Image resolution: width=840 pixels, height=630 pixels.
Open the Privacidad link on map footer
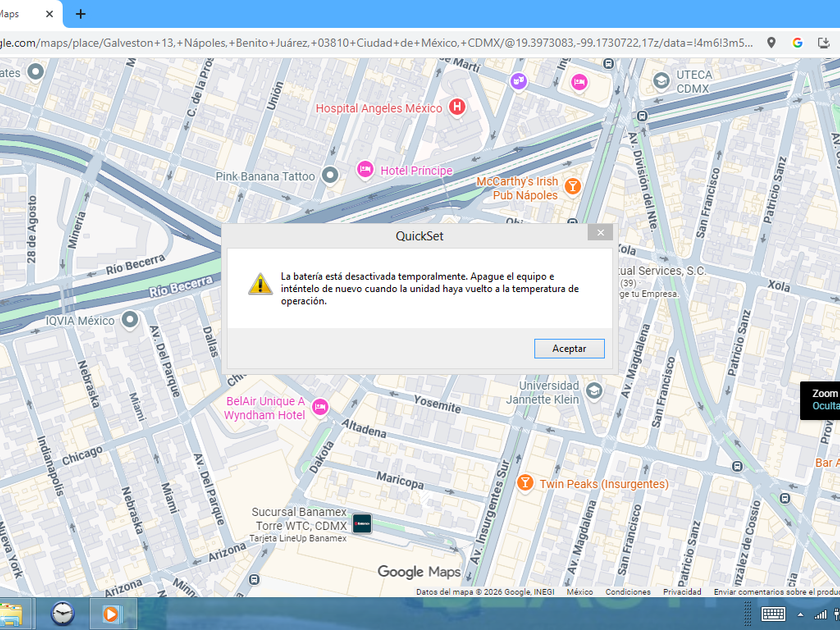pos(682,592)
